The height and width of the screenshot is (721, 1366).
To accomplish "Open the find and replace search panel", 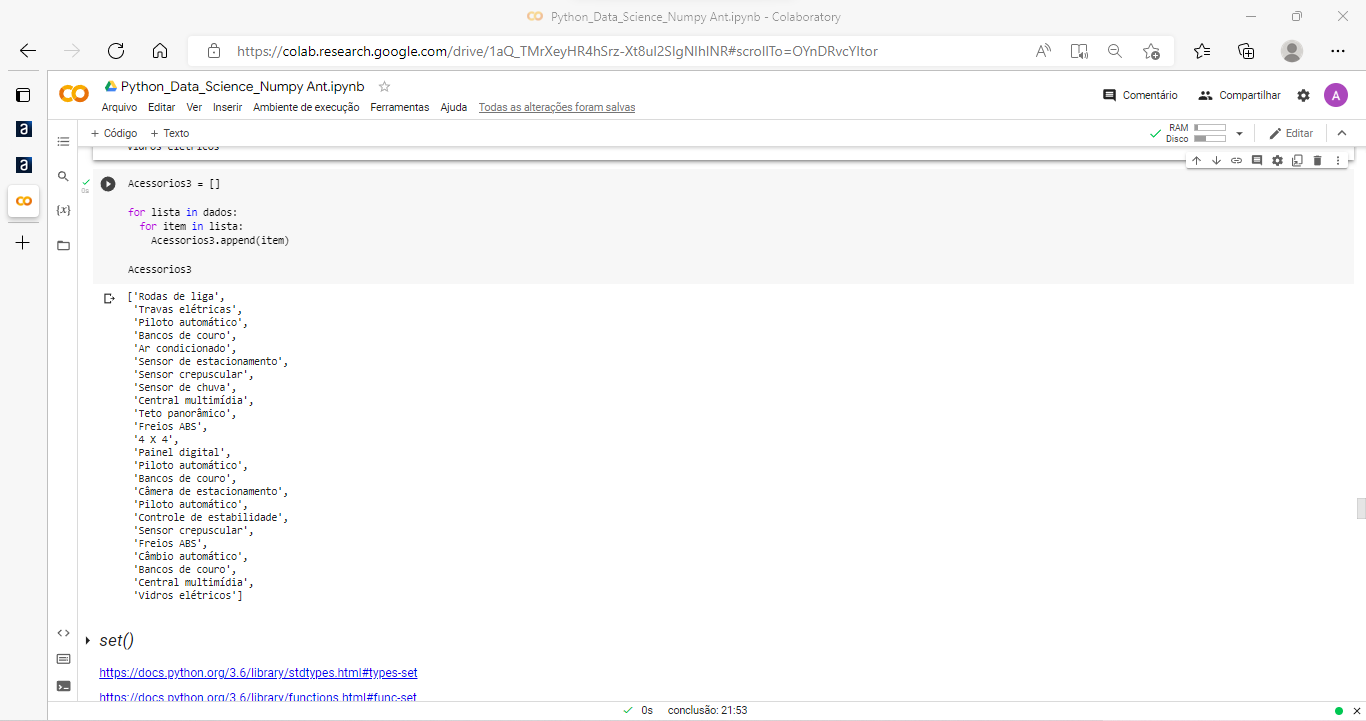I will [x=63, y=176].
